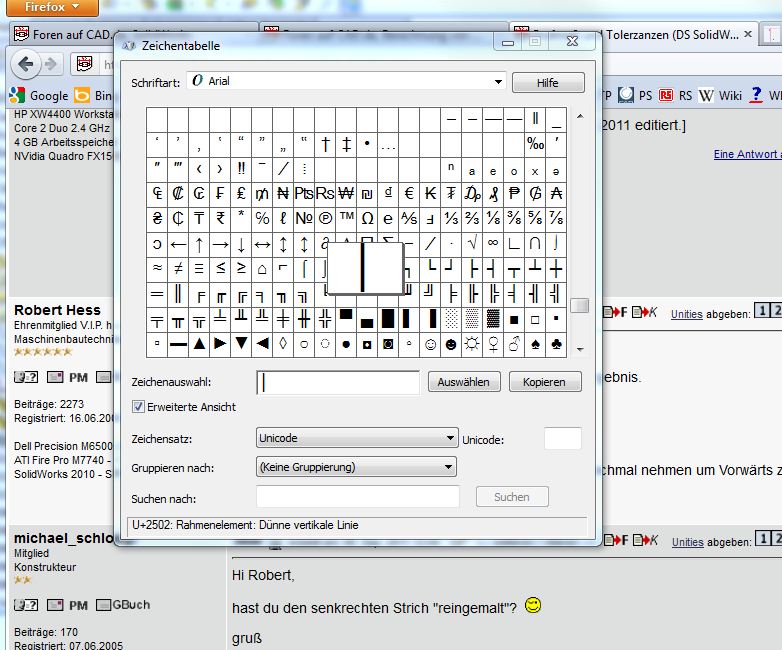Click Unities link in Robert Hess post
The image size is (782, 650).
[x=687, y=314]
